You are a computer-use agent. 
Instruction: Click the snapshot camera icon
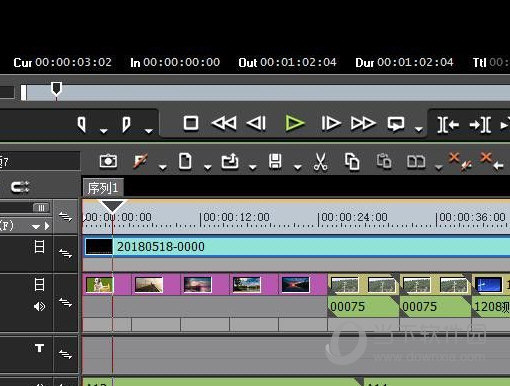(108, 161)
